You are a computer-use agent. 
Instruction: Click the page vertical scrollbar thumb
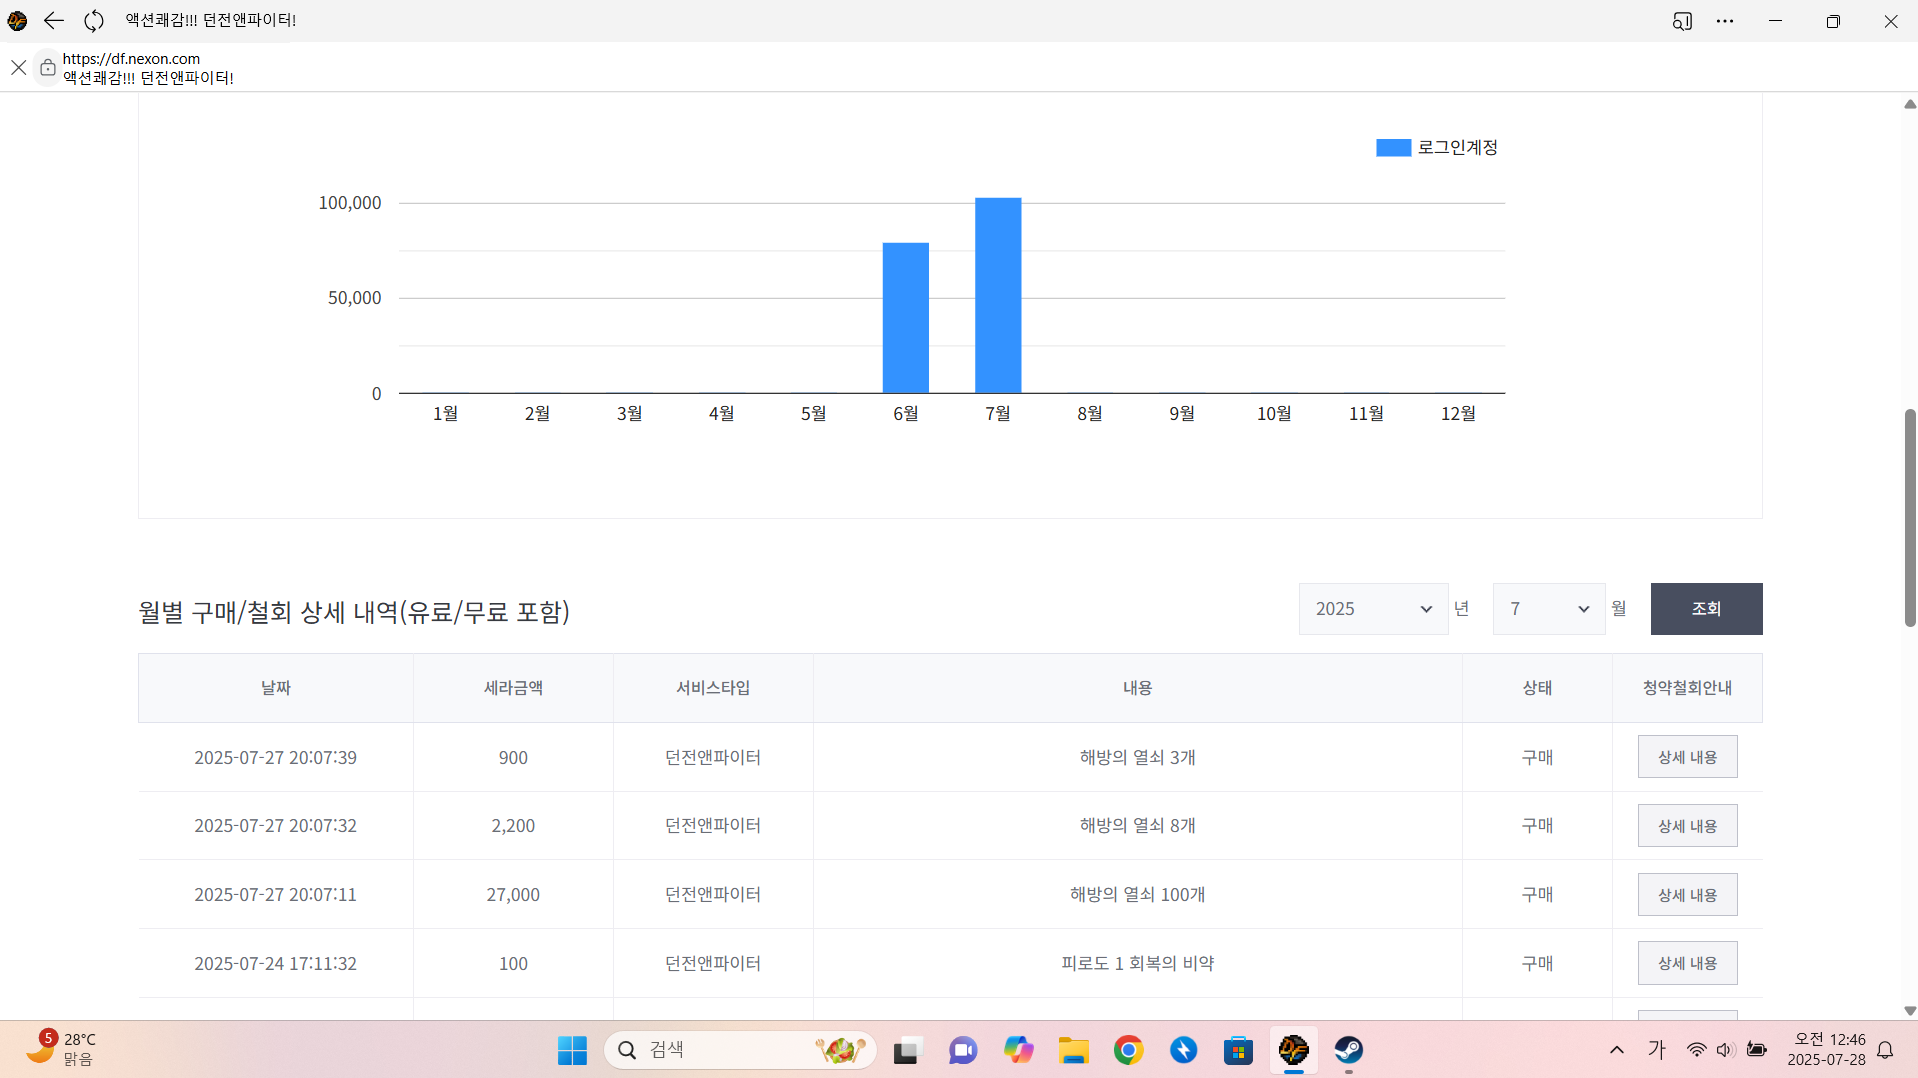(1910, 518)
